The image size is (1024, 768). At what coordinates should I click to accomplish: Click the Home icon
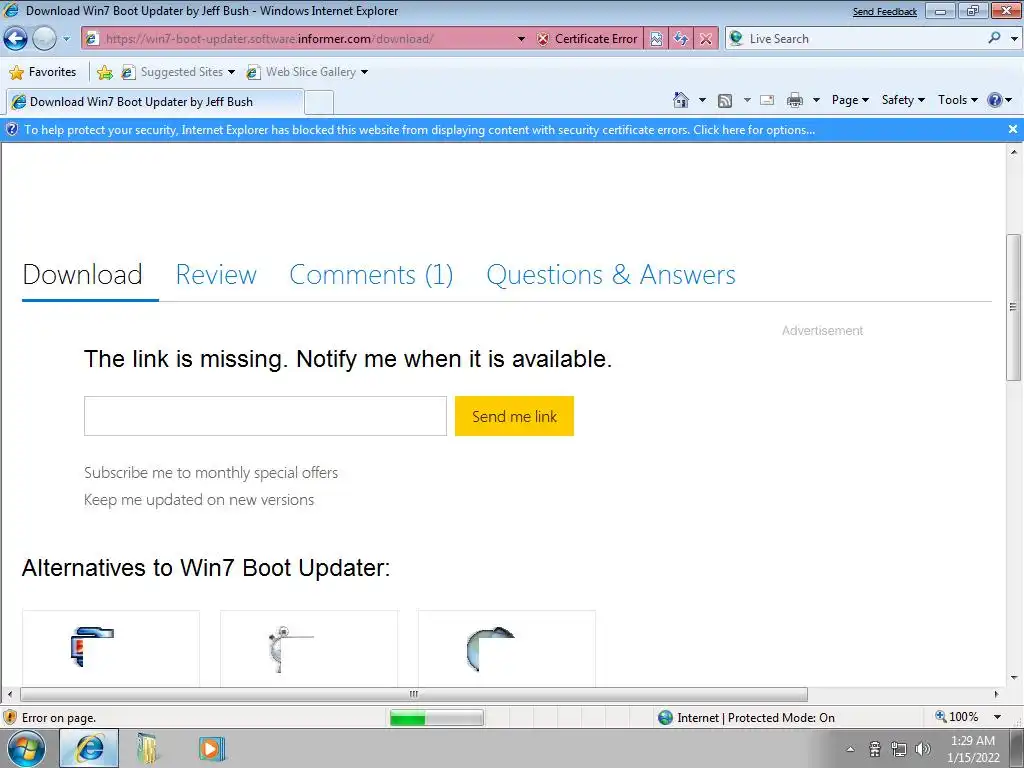680,100
